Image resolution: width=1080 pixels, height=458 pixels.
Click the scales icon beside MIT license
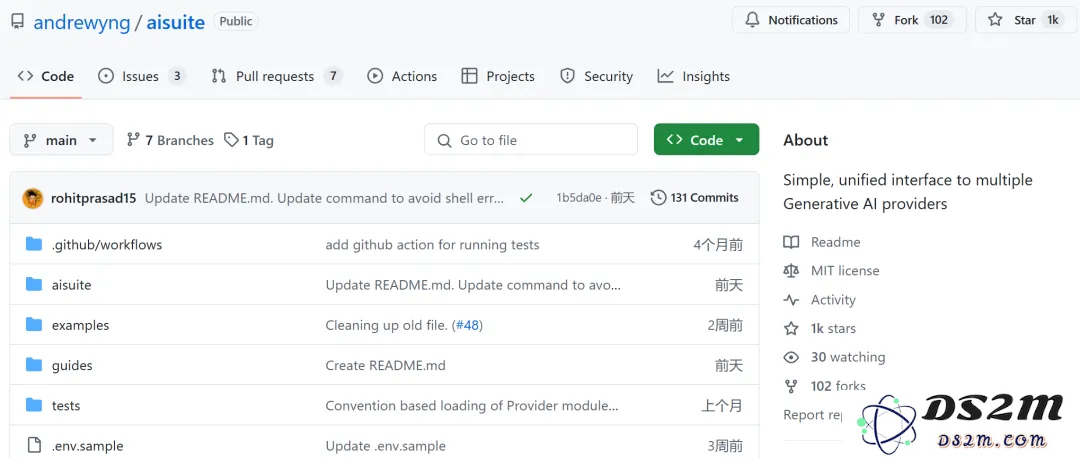791,271
